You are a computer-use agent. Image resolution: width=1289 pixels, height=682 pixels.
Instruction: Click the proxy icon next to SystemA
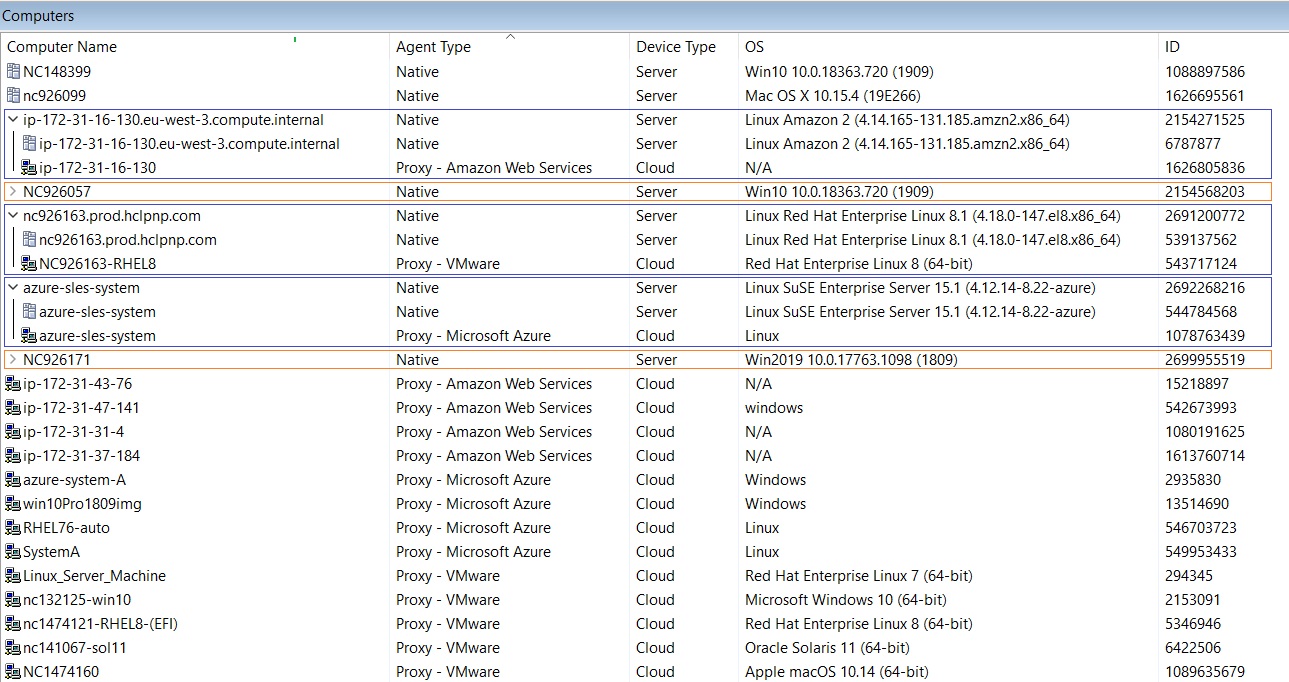(x=13, y=552)
